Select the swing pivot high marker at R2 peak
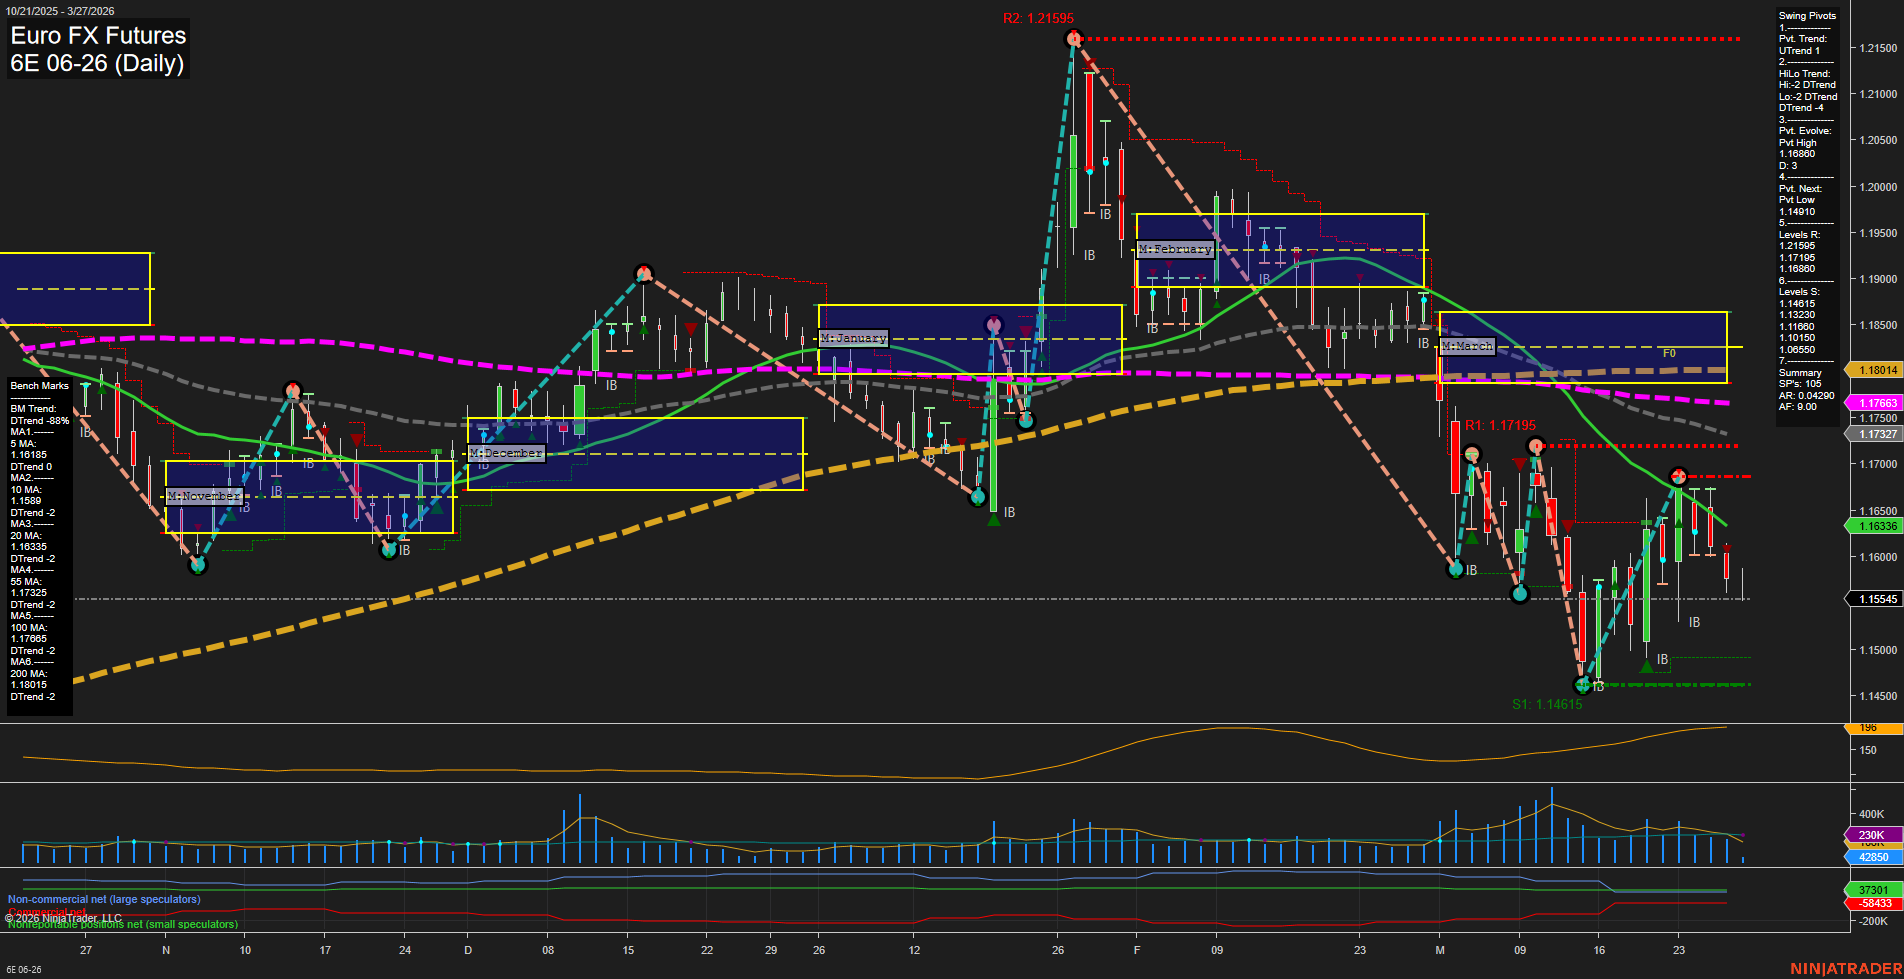 click(x=1072, y=37)
